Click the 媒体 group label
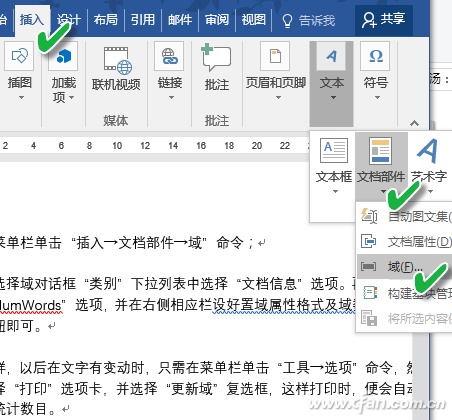Viewport: 452px width, 420px height. coord(115,120)
